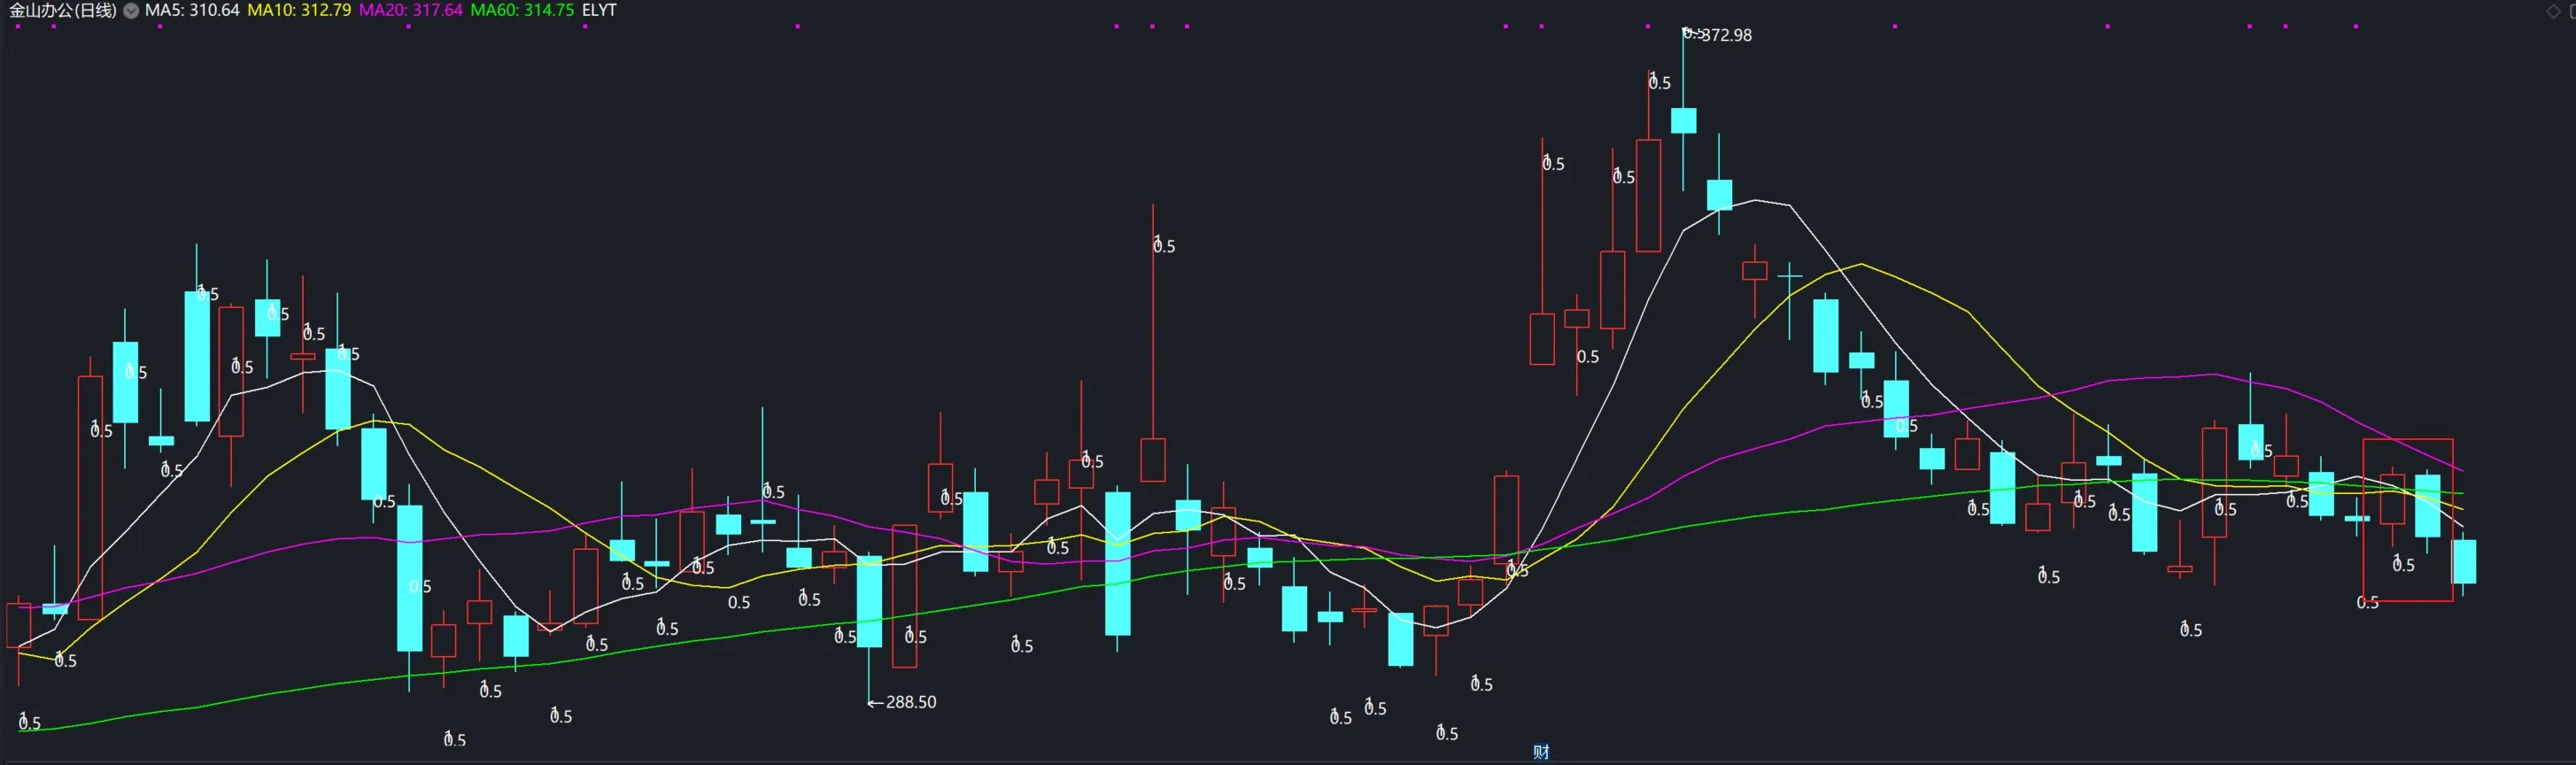Click the cyan candle body under the 372.98 peak
The height and width of the screenshot is (765, 2576).
pyautogui.click(x=1683, y=121)
